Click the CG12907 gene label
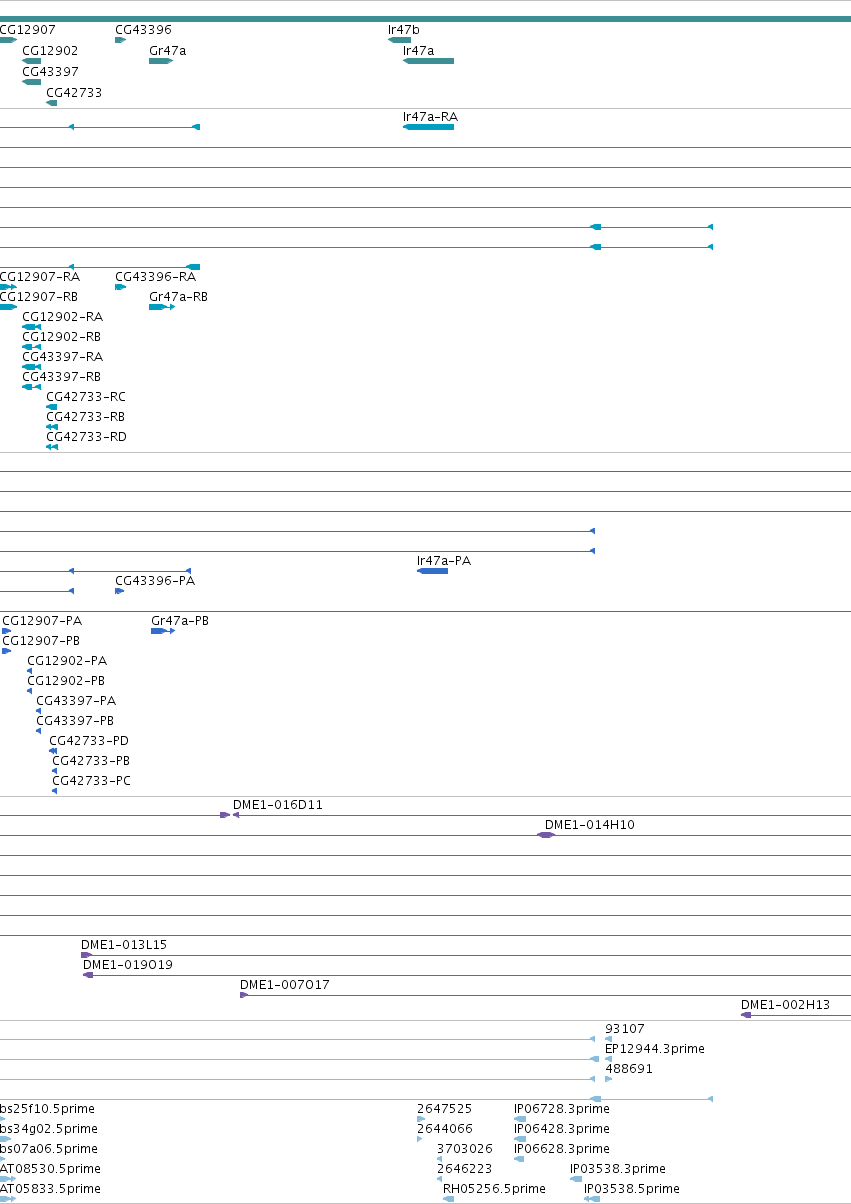The height and width of the screenshot is (1204, 851). 28,30
